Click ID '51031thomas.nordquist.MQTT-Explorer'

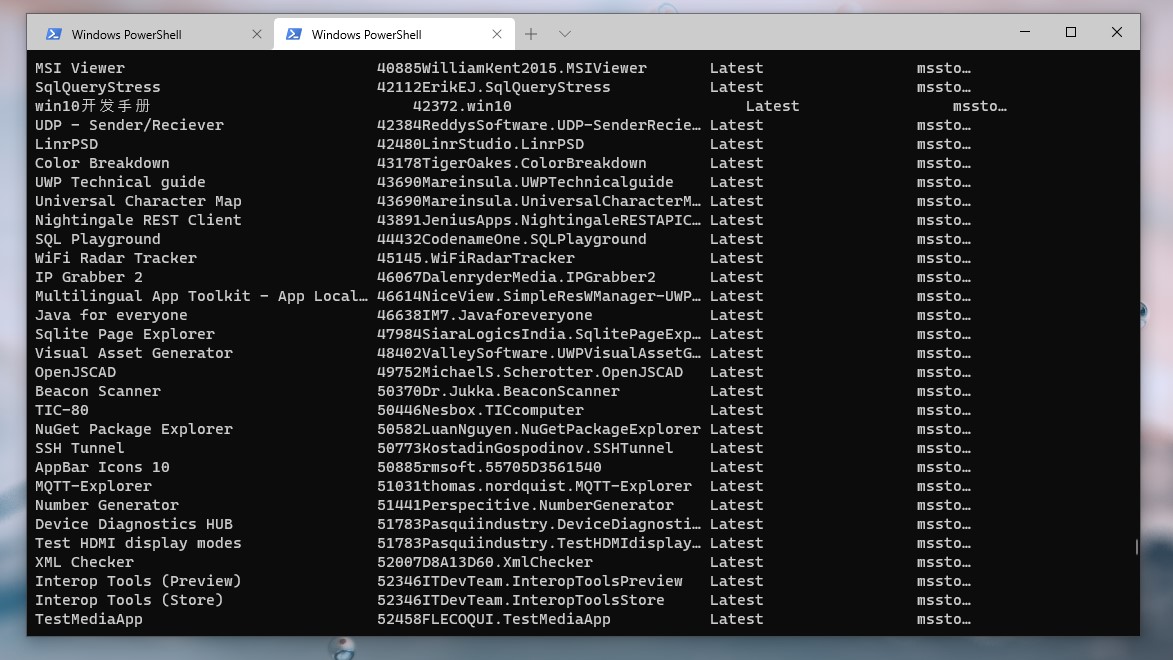pos(534,486)
